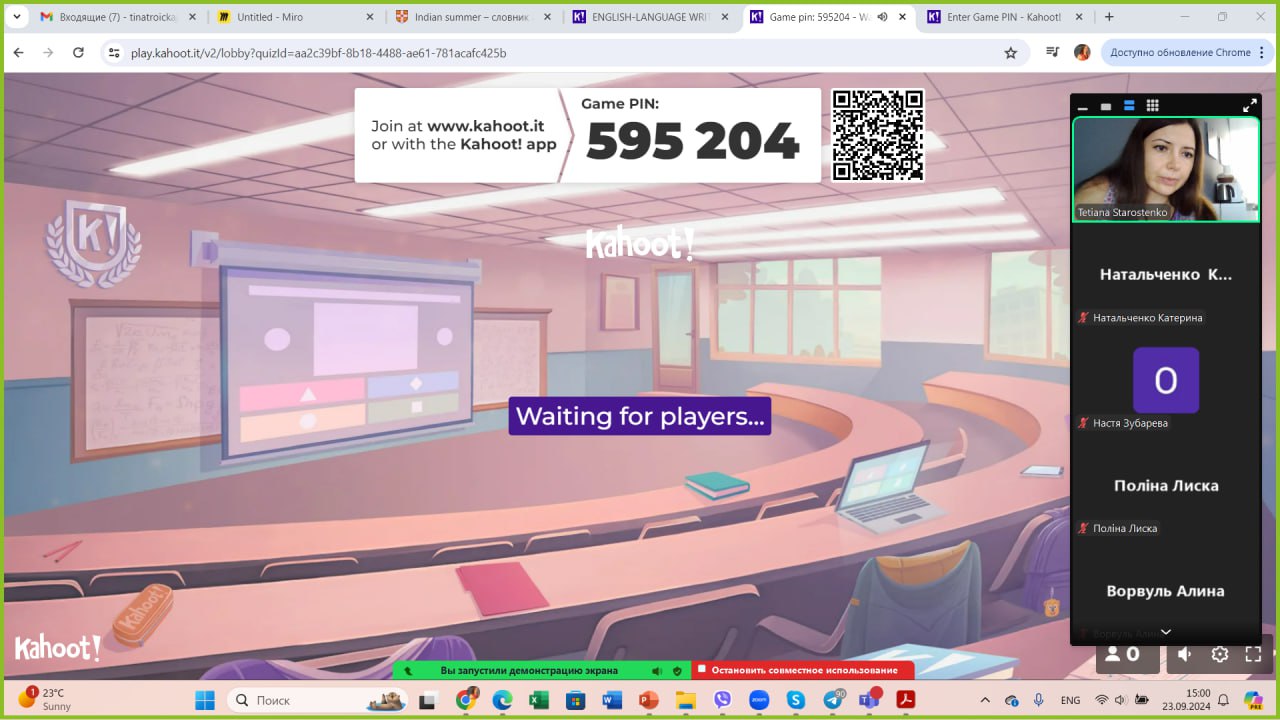
Task: Open Adobe Acrobat from taskbar
Action: coord(906,700)
